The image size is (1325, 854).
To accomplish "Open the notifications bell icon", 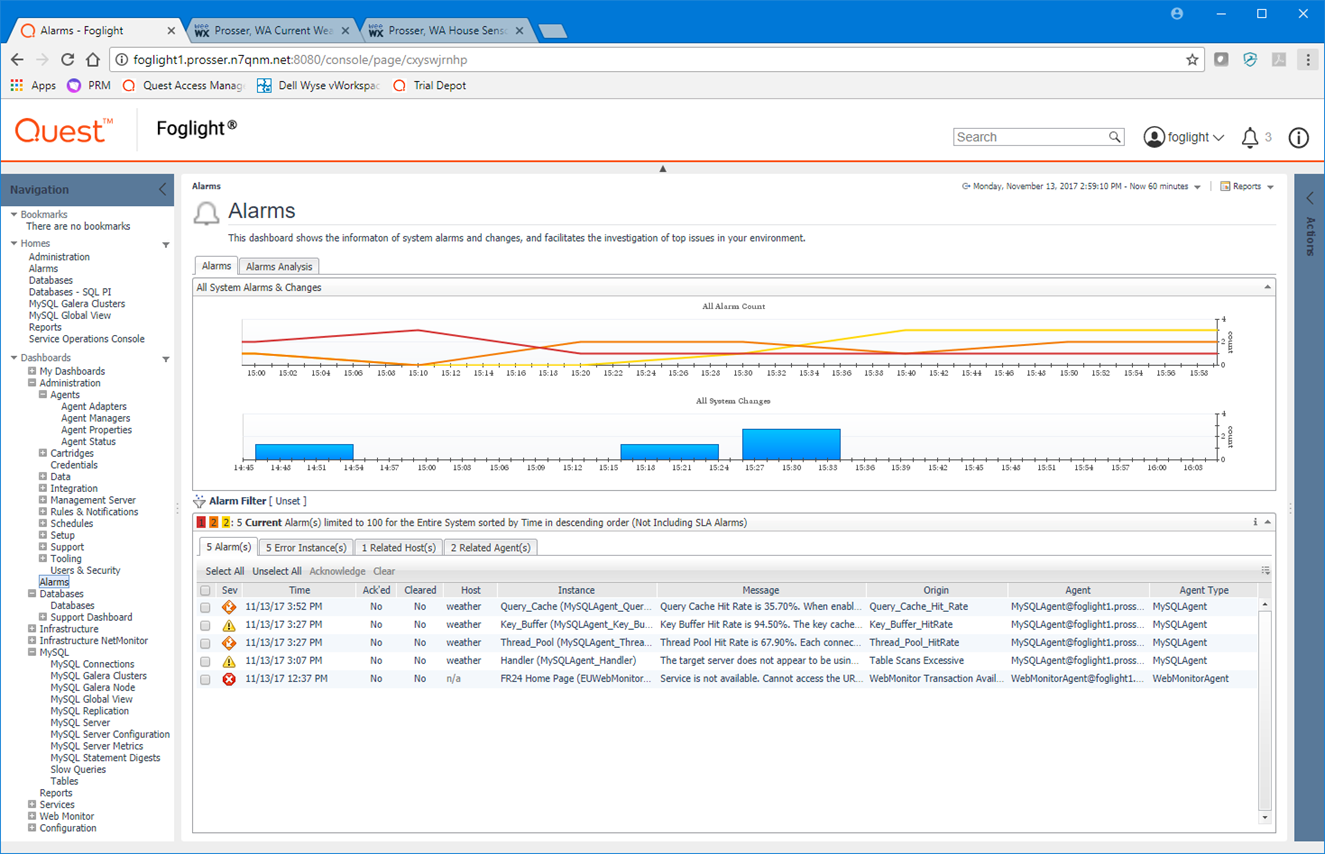I will (x=1249, y=138).
